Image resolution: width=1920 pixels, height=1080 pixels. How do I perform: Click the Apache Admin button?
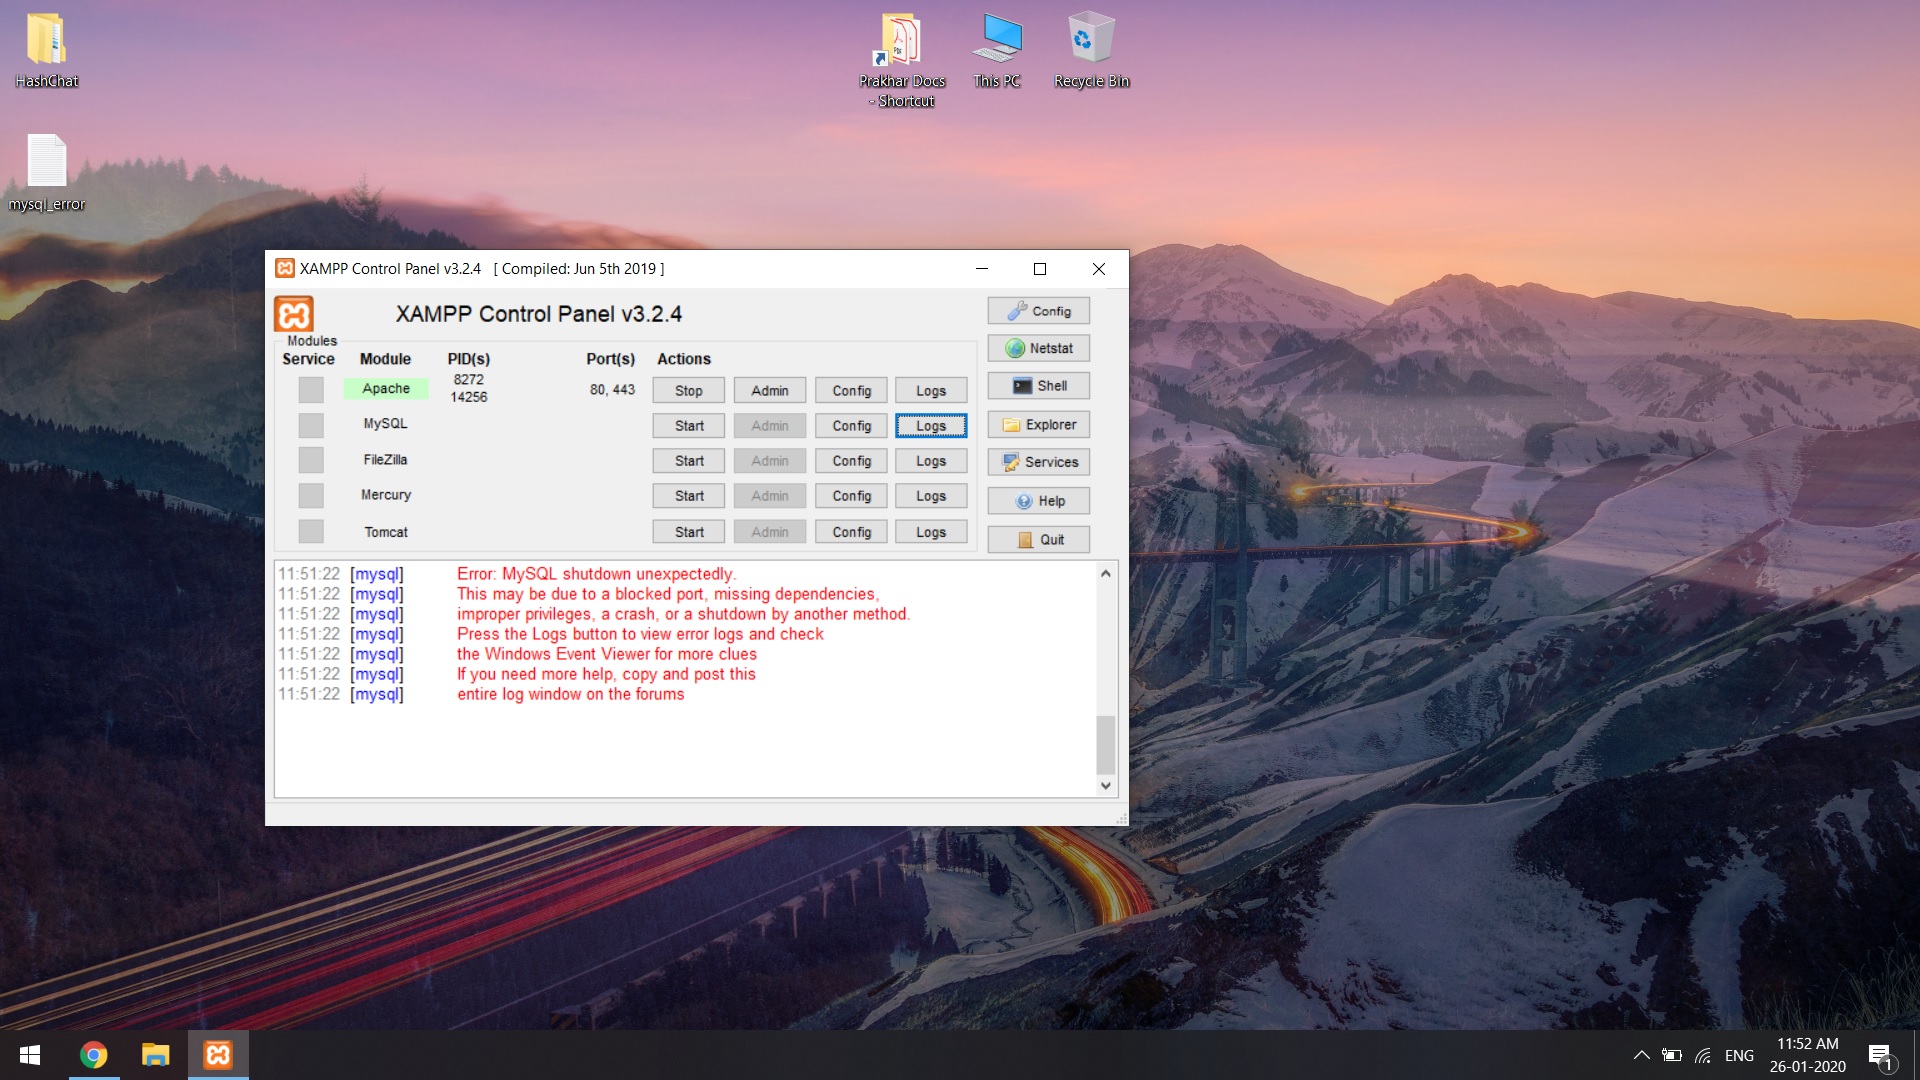(x=769, y=389)
